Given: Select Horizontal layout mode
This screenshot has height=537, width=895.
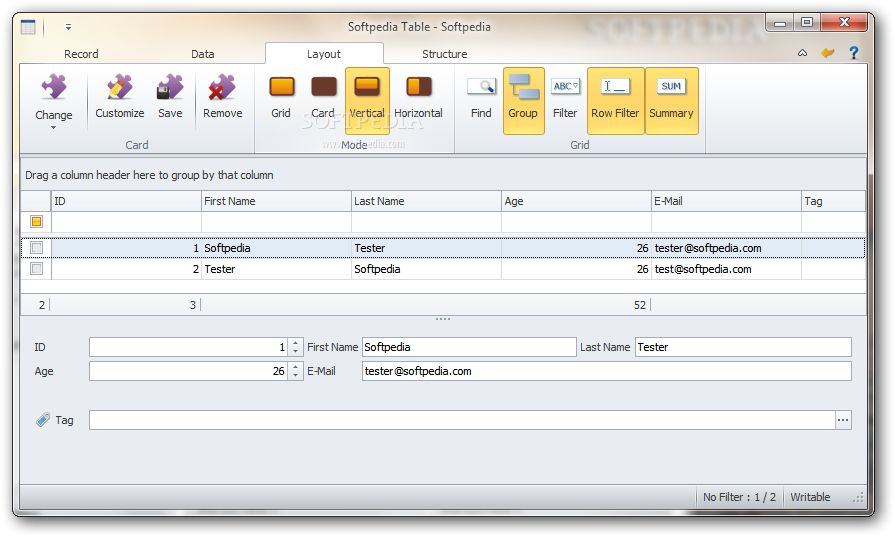Looking at the screenshot, I should (x=418, y=97).
